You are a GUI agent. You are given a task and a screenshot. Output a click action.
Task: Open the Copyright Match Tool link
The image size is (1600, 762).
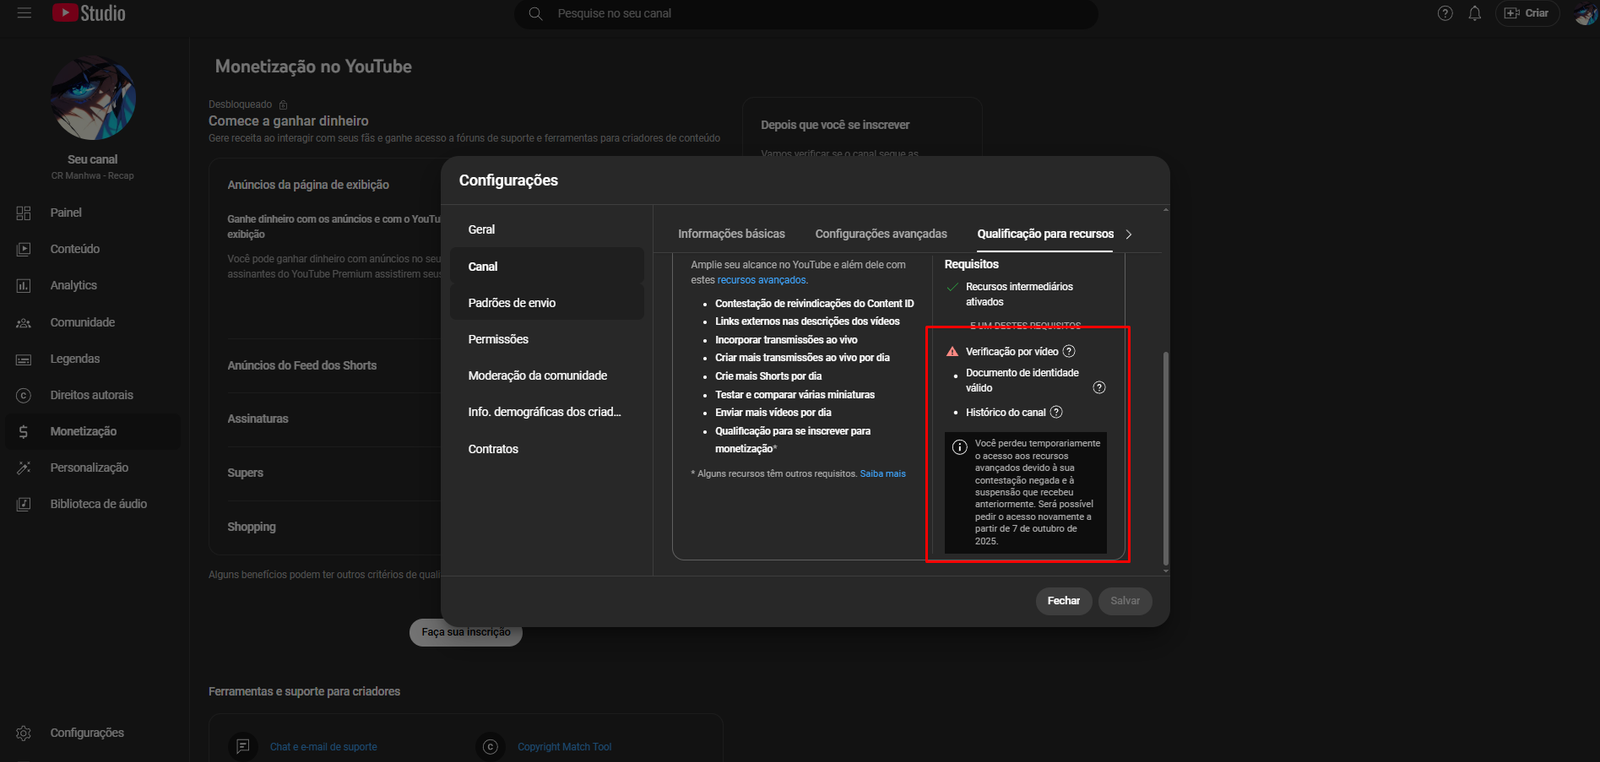pyautogui.click(x=564, y=747)
